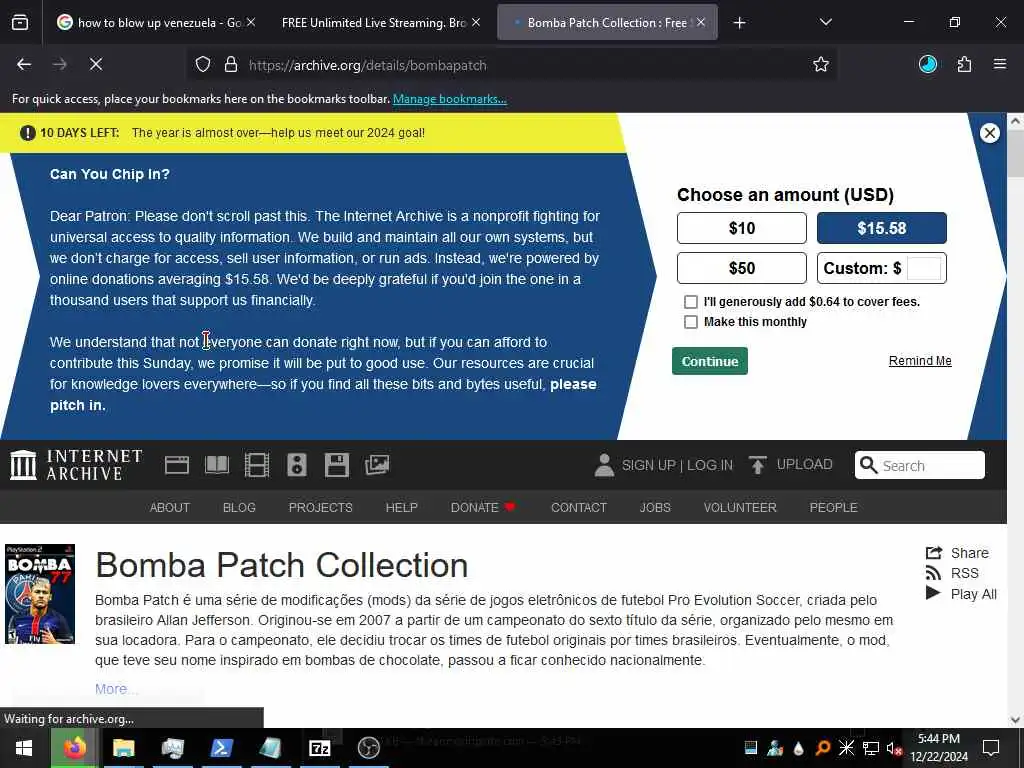Open OBS Studio from the taskbar
This screenshot has height=768, width=1024.
(369, 748)
